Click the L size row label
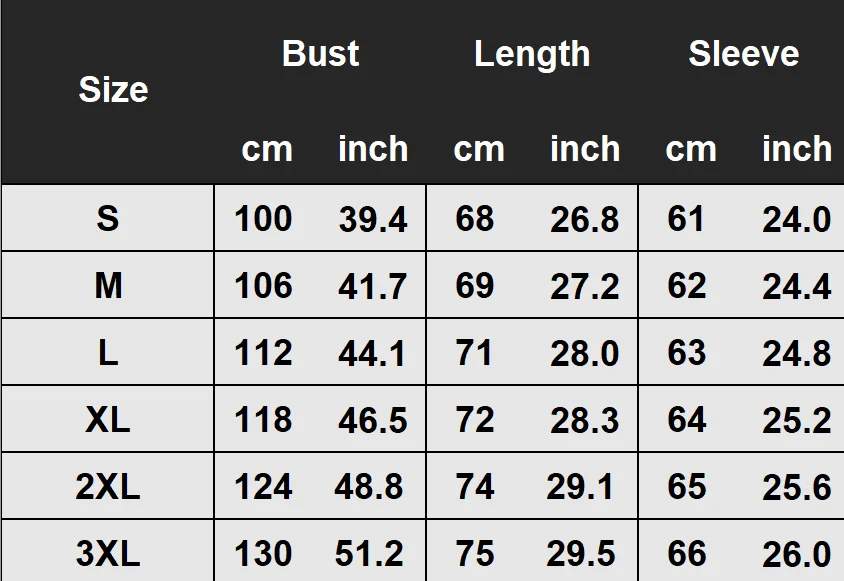 [108, 353]
